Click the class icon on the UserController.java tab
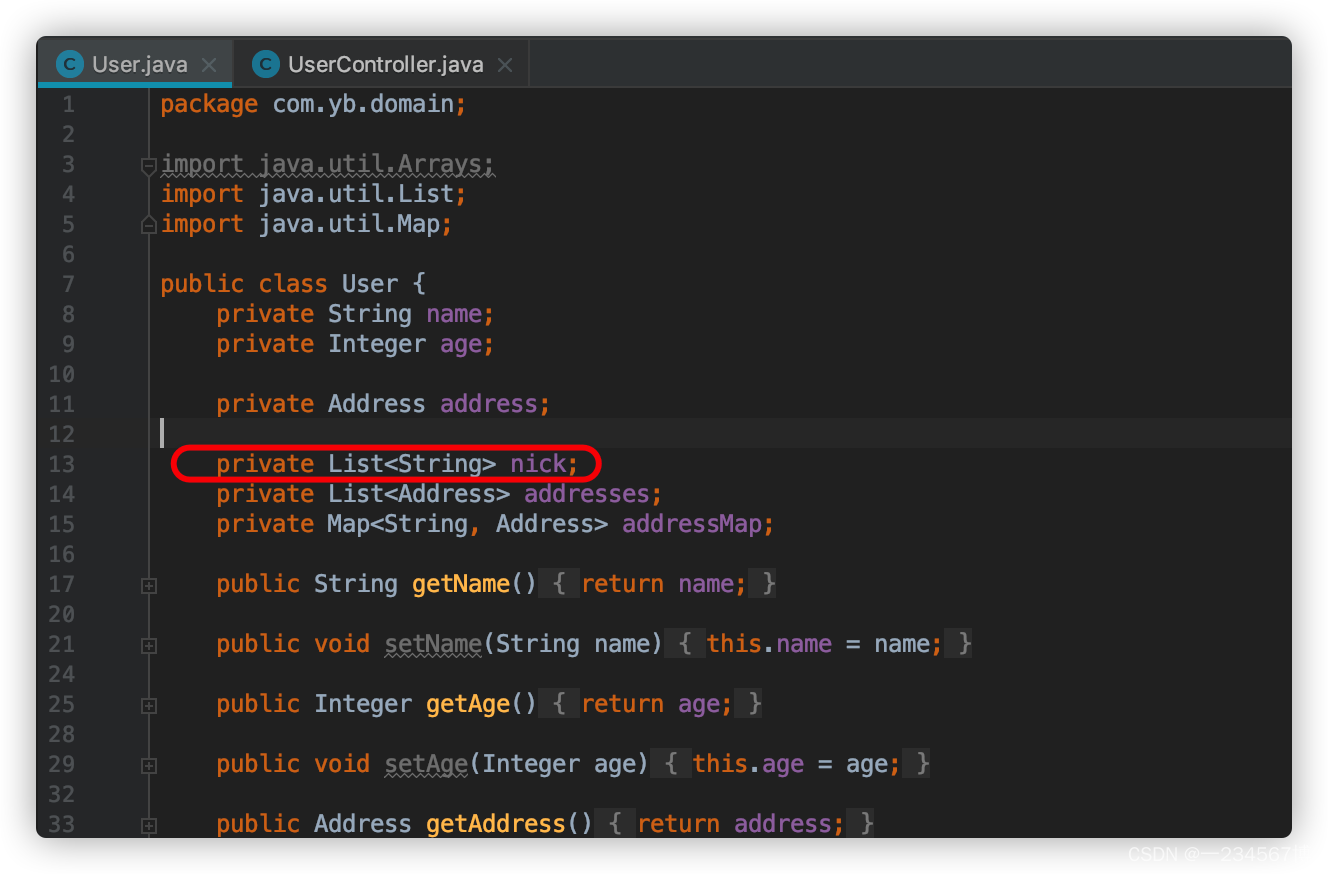 point(264,64)
